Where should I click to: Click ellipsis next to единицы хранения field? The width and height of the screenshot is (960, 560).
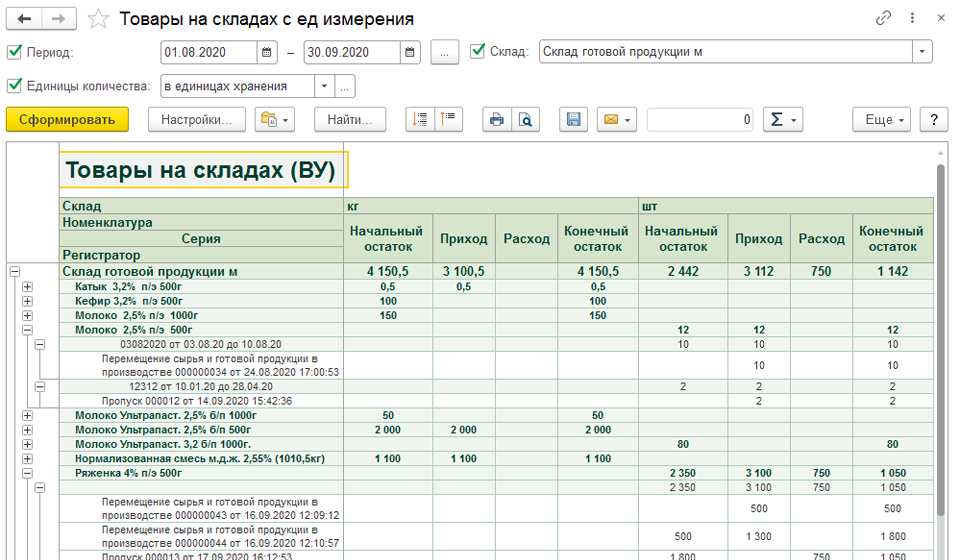(x=345, y=86)
